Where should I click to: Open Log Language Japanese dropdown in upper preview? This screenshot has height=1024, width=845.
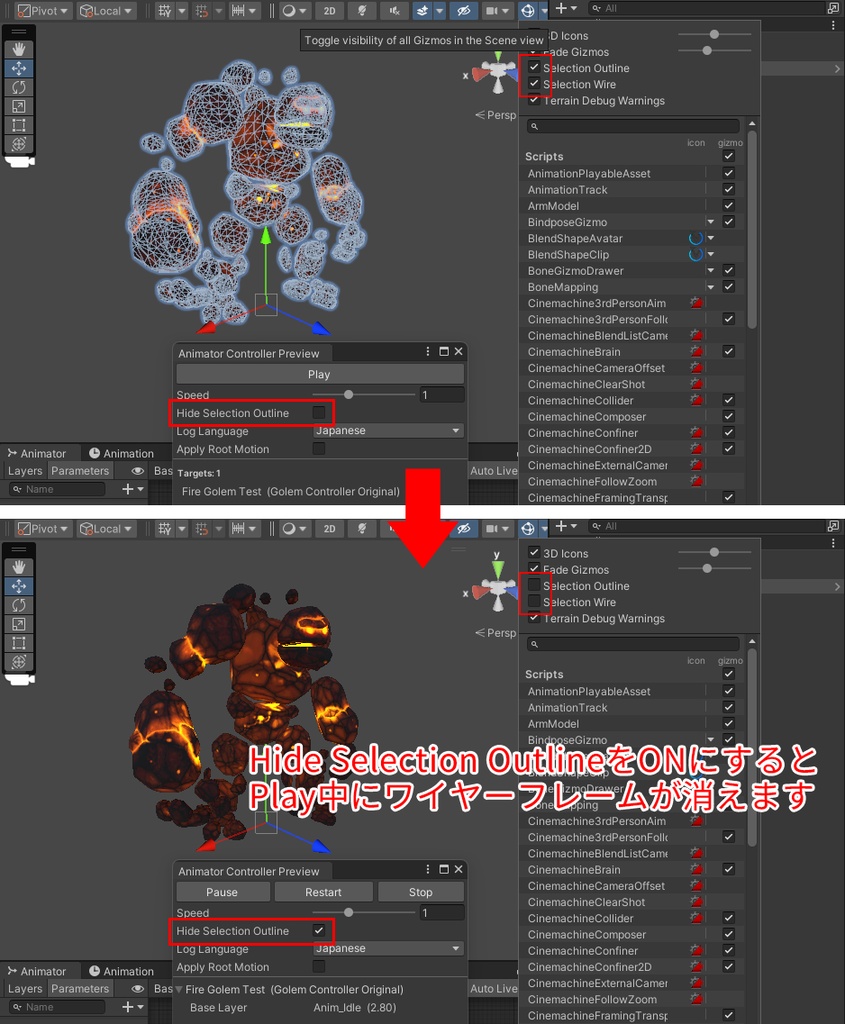[388, 431]
